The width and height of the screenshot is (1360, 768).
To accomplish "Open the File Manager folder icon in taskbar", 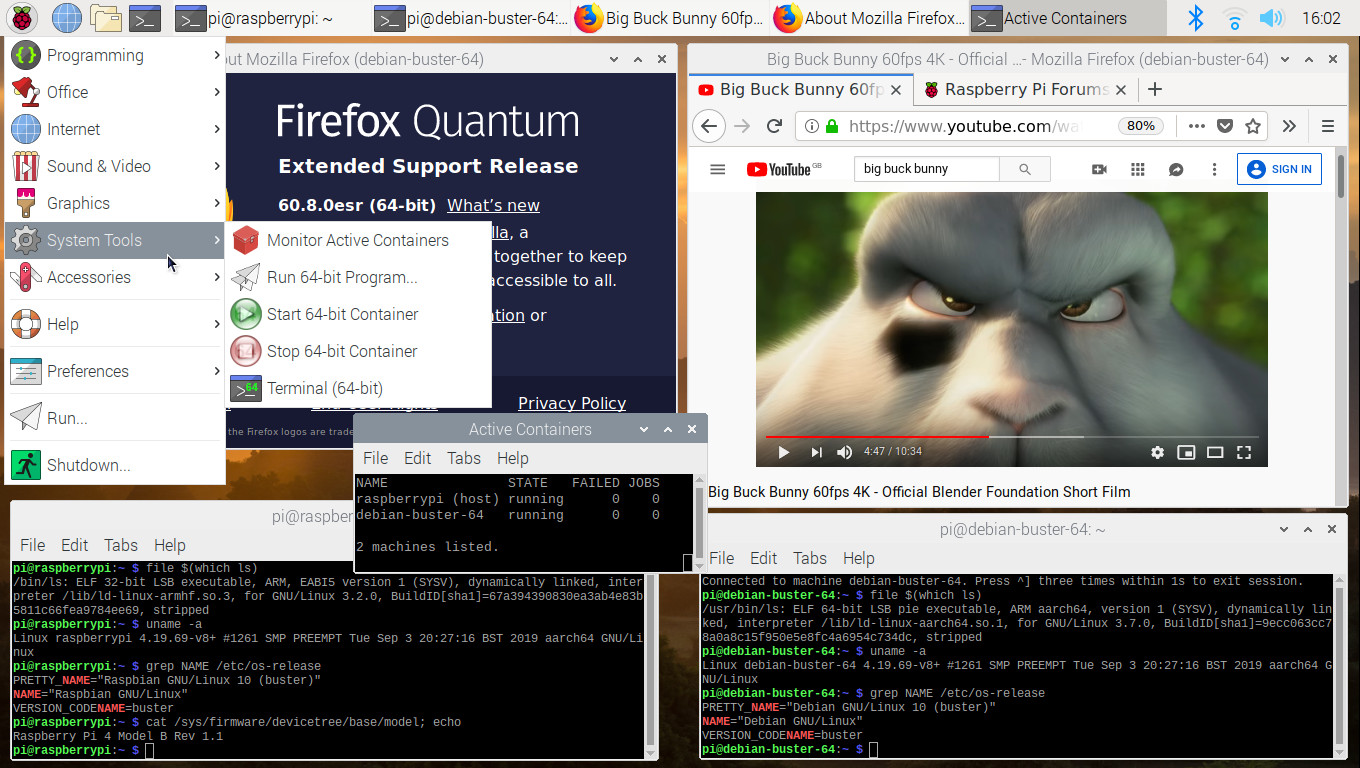I will coord(105,17).
